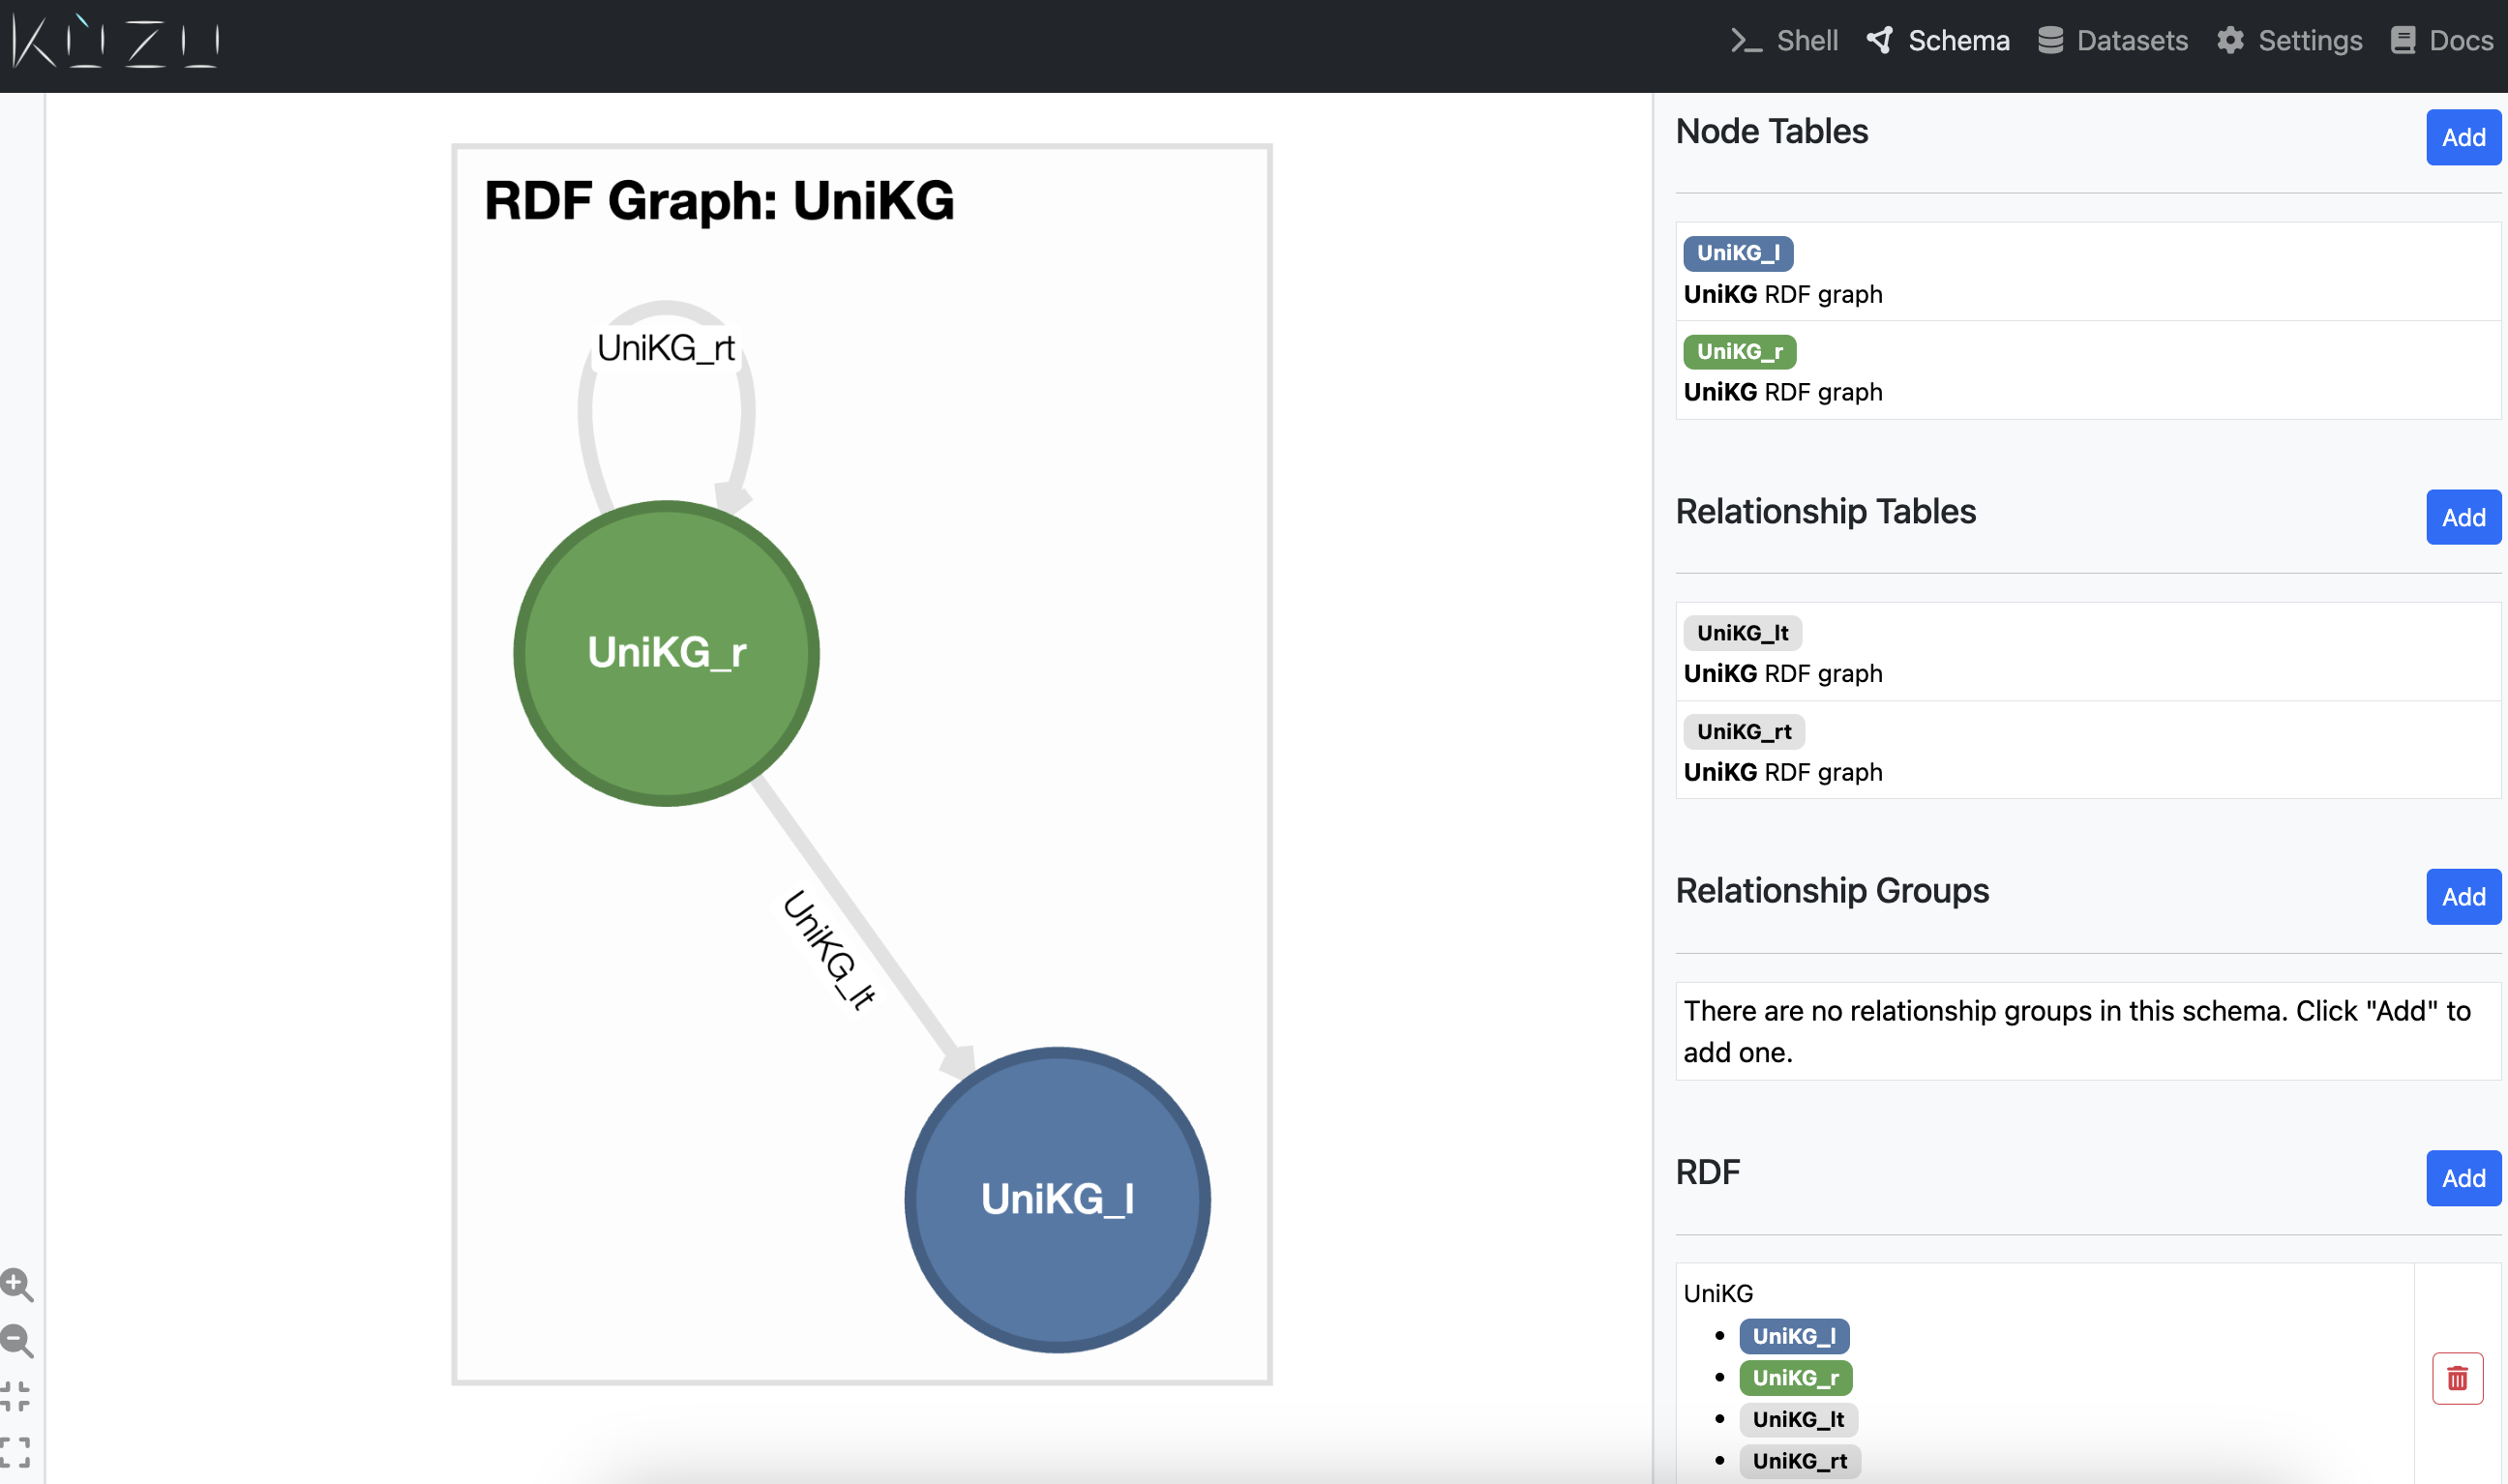Image resolution: width=2508 pixels, height=1484 pixels.
Task: Click the Kùzu logo
Action: coord(116,41)
